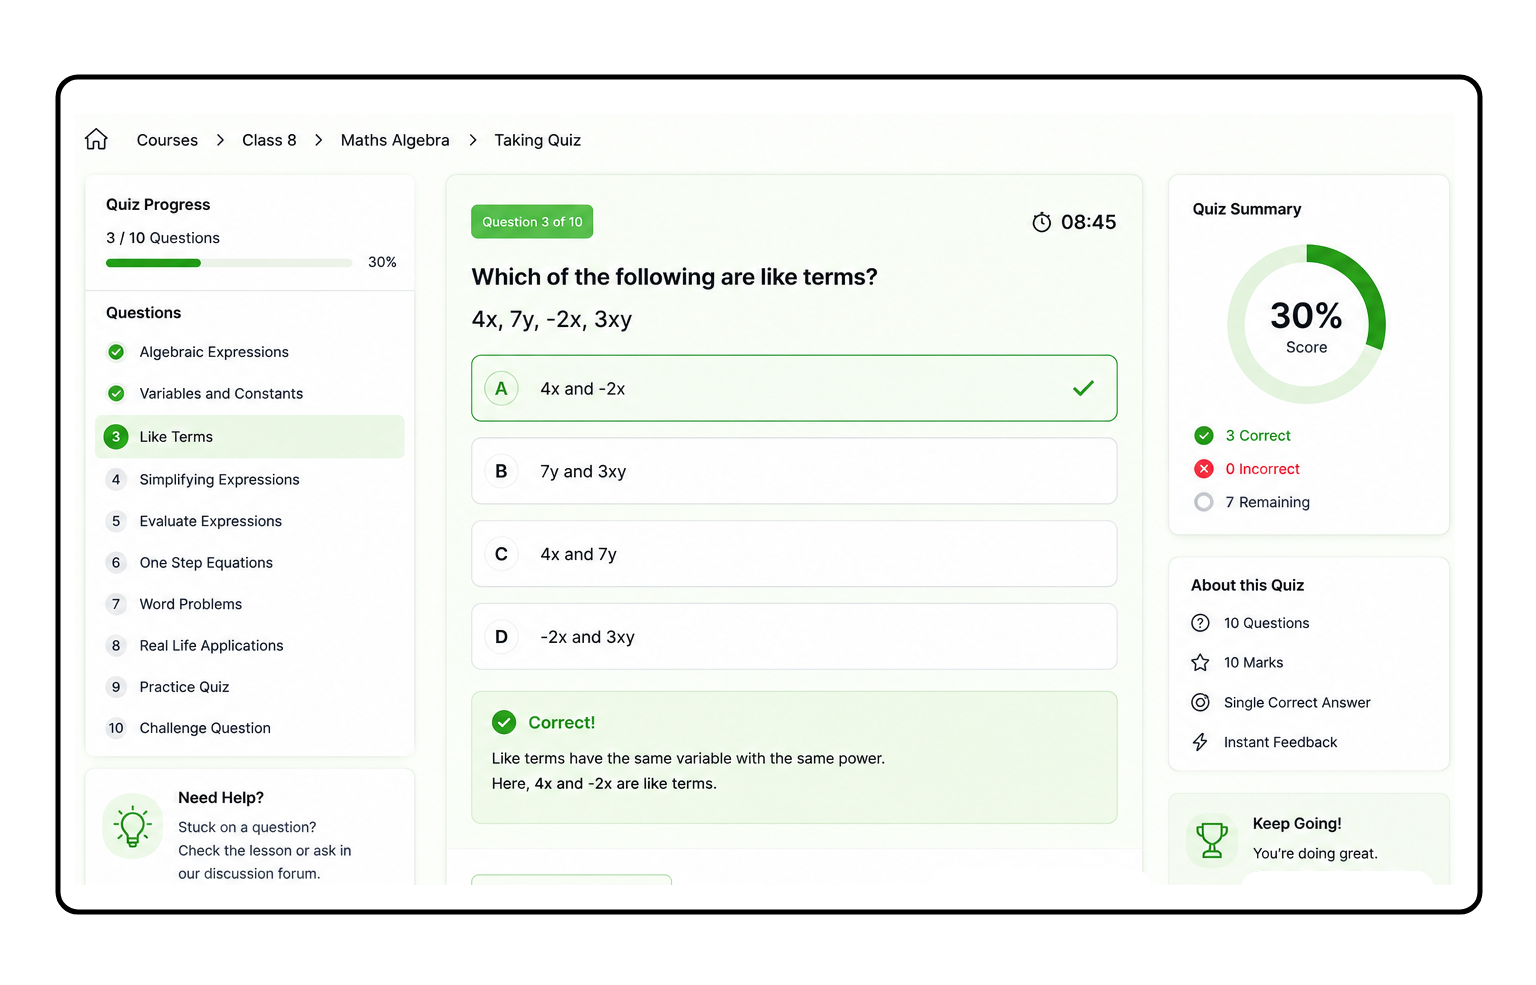Open Courses breadcrumb
1536x985 pixels.
pyautogui.click(x=167, y=140)
